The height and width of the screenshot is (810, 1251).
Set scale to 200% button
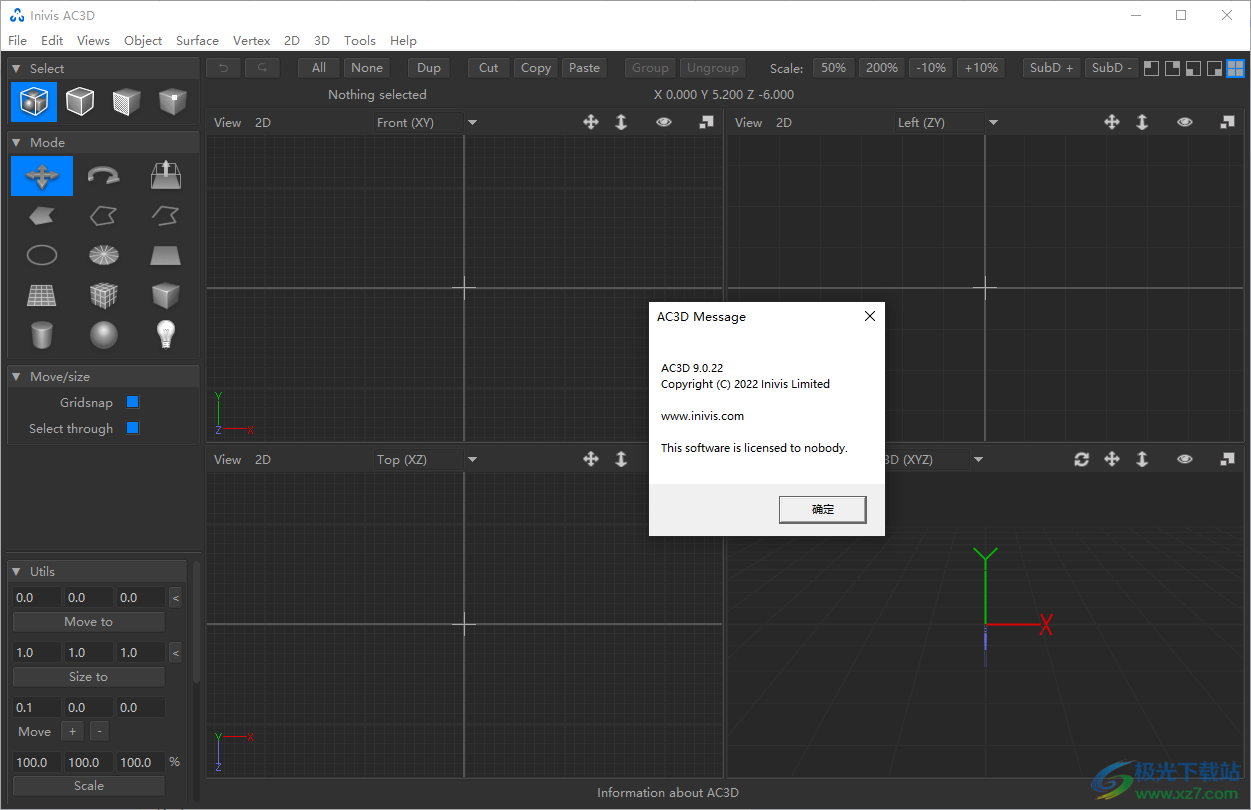(x=881, y=68)
